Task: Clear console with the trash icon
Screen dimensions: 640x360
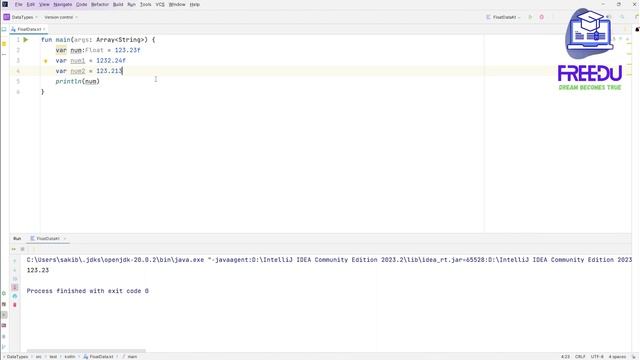Action: tap(15, 305)
